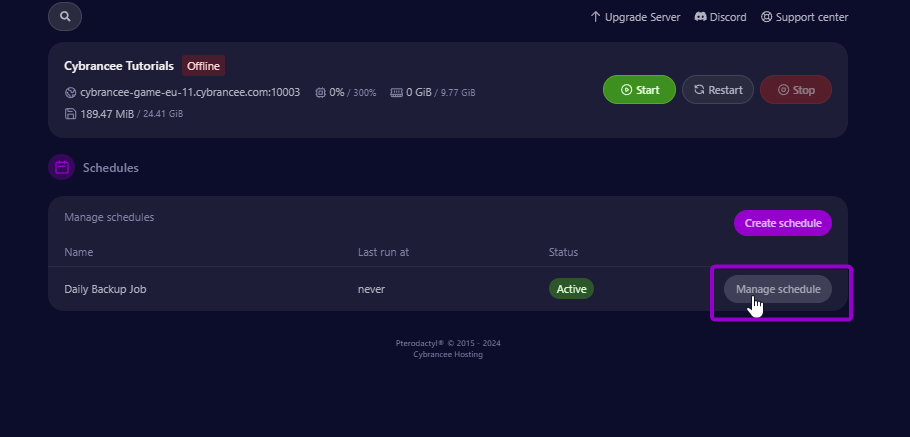Click the Upgrade Server link
The height and width of the screenshot is (437, 910).
[x=635, y=17]
